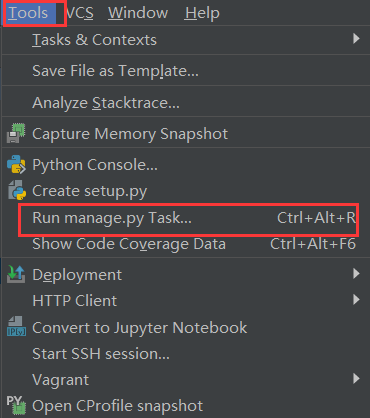Click the Capture Memory Snapshot icon
The image size is (370, 418).
pyautogui.click(x=16, y=133)
